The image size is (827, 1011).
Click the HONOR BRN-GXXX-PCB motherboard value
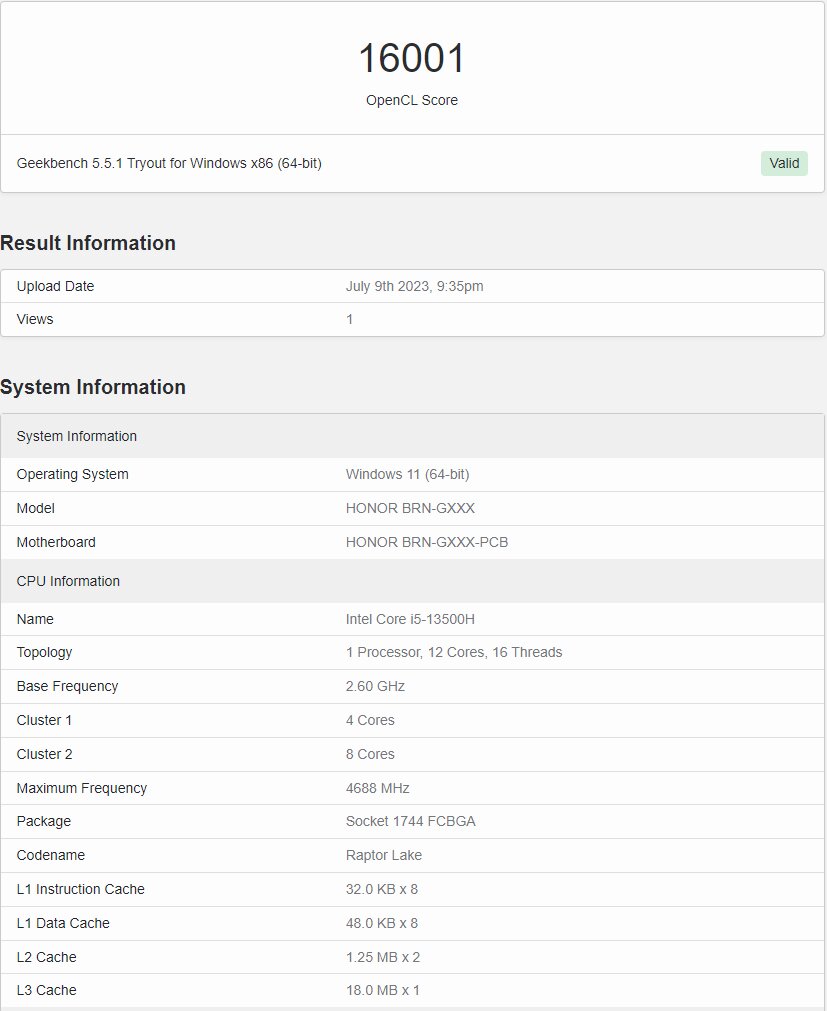coord(427,542)
